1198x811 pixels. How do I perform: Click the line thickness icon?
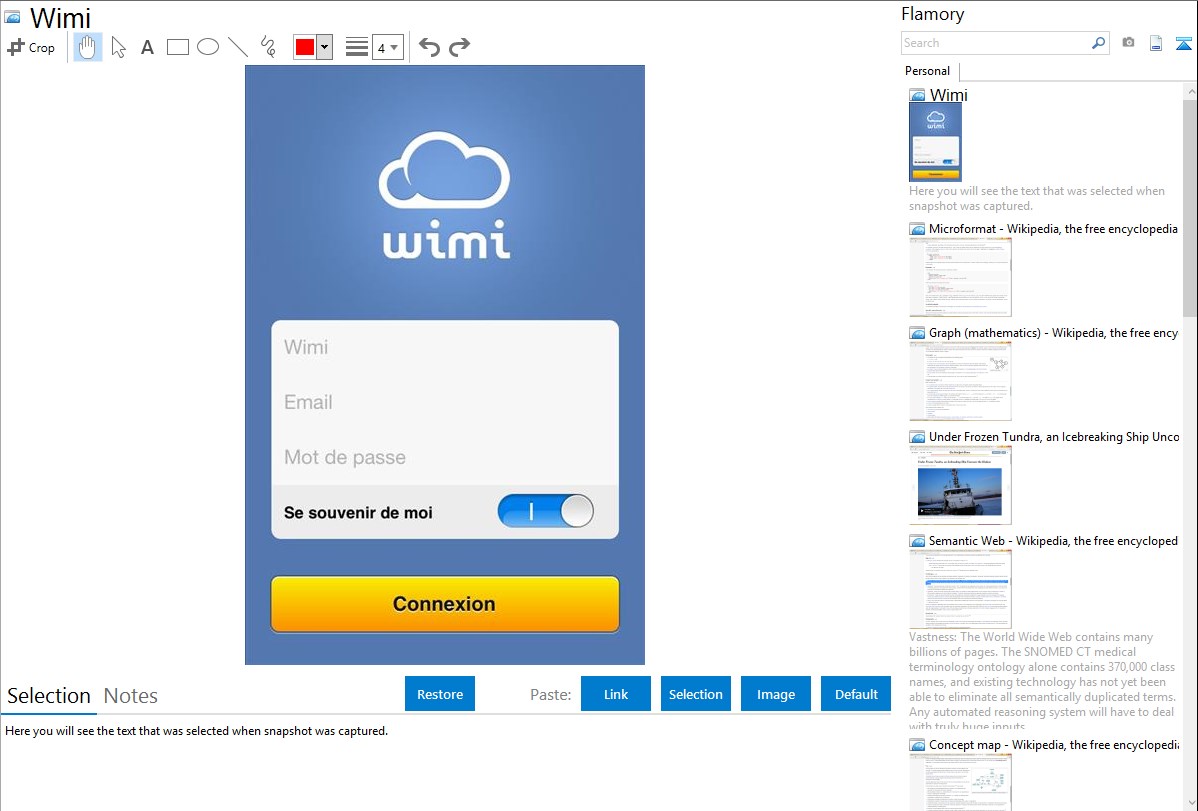[x=357, y=47]
